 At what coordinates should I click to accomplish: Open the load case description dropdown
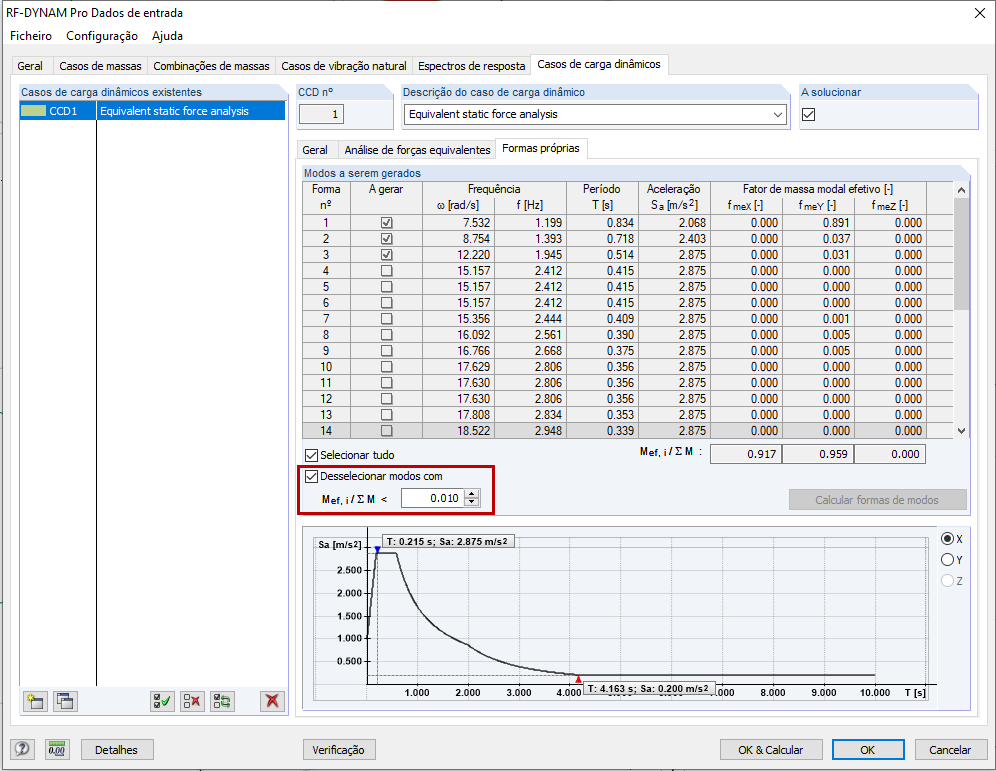(777, 114)
